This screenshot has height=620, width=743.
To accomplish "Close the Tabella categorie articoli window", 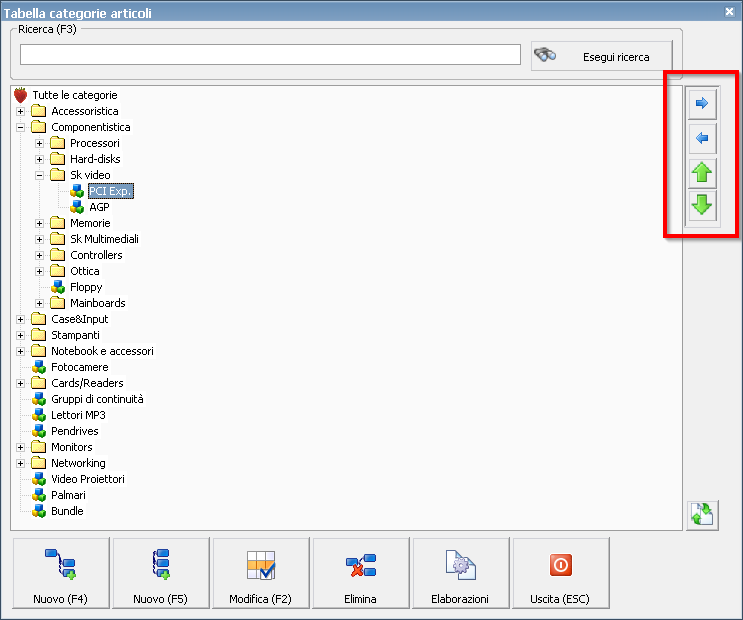I will (729, 12).
